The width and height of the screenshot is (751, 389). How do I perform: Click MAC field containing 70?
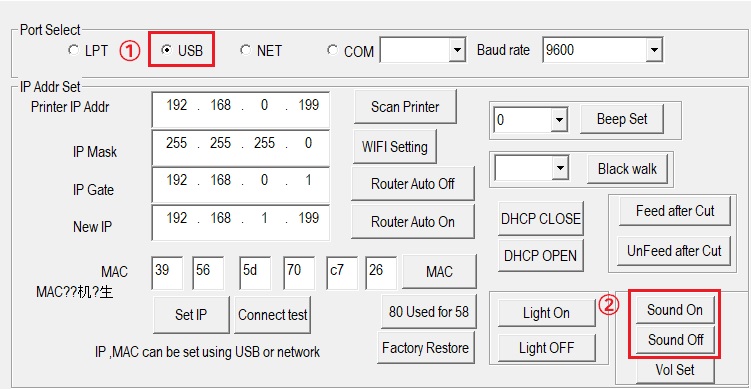pyautogui.click(x=299, y=273)
